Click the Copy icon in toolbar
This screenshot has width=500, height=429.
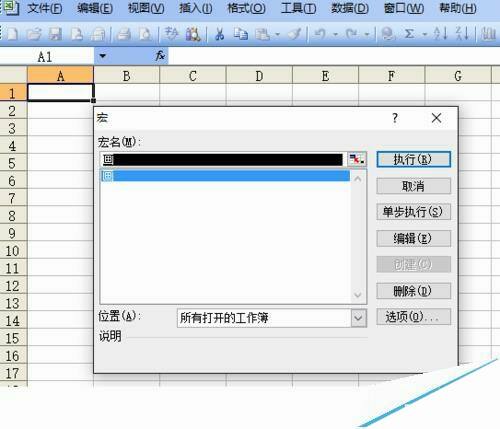(241, 34)
